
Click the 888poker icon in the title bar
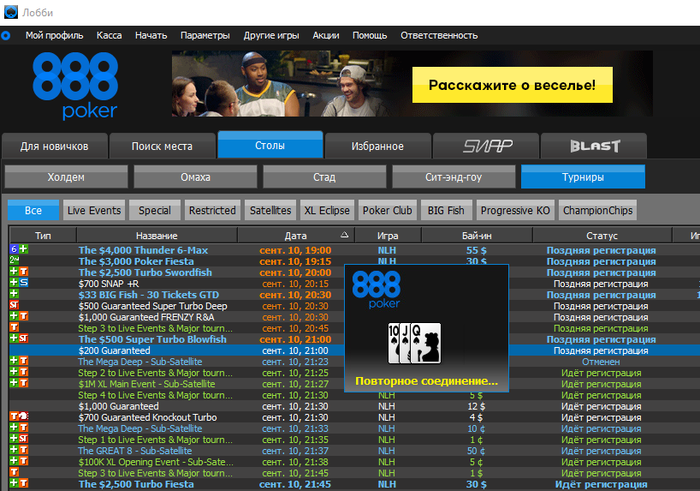coord(11,12)
